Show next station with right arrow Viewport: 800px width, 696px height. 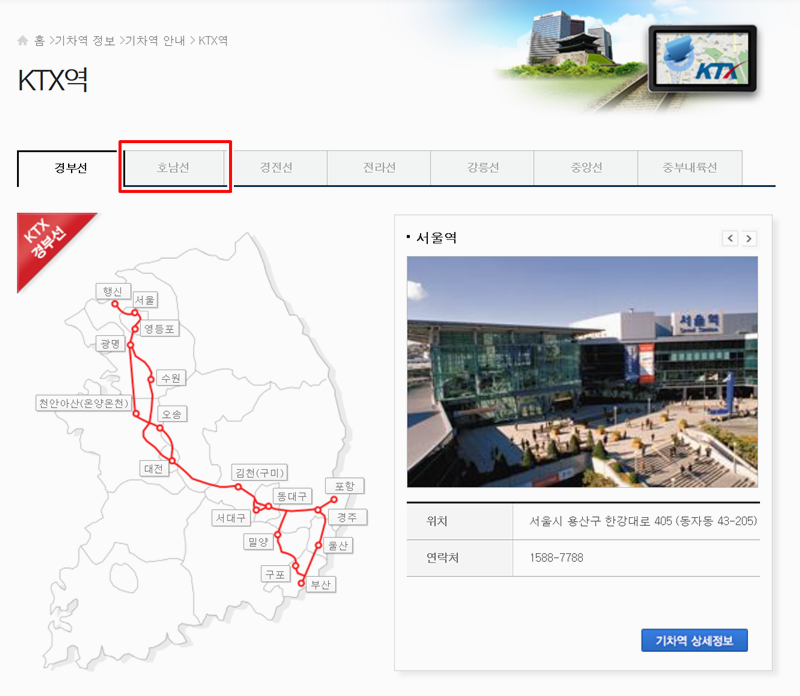click(748, 238)
